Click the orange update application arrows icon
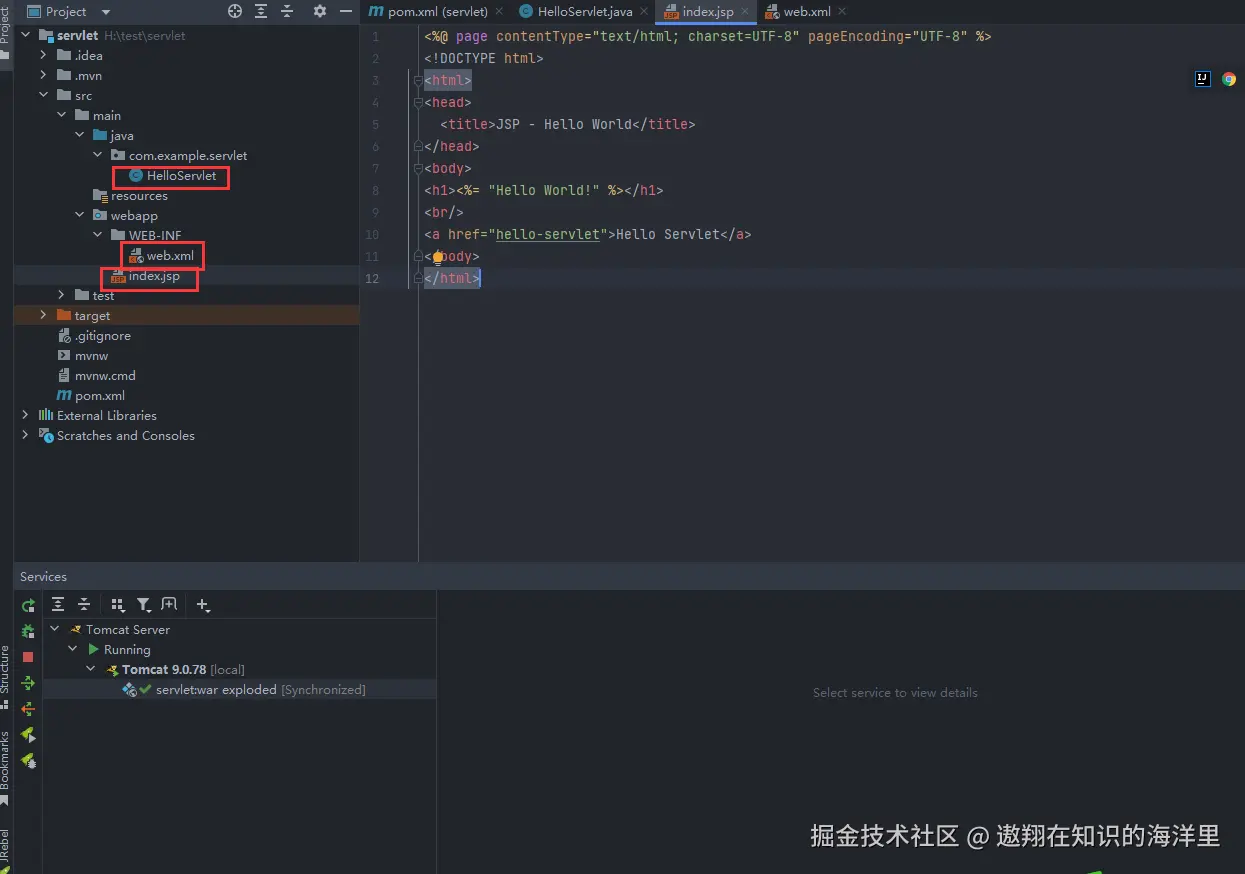The height and width of the screenshot is (874, 1245). coord(28,709)
